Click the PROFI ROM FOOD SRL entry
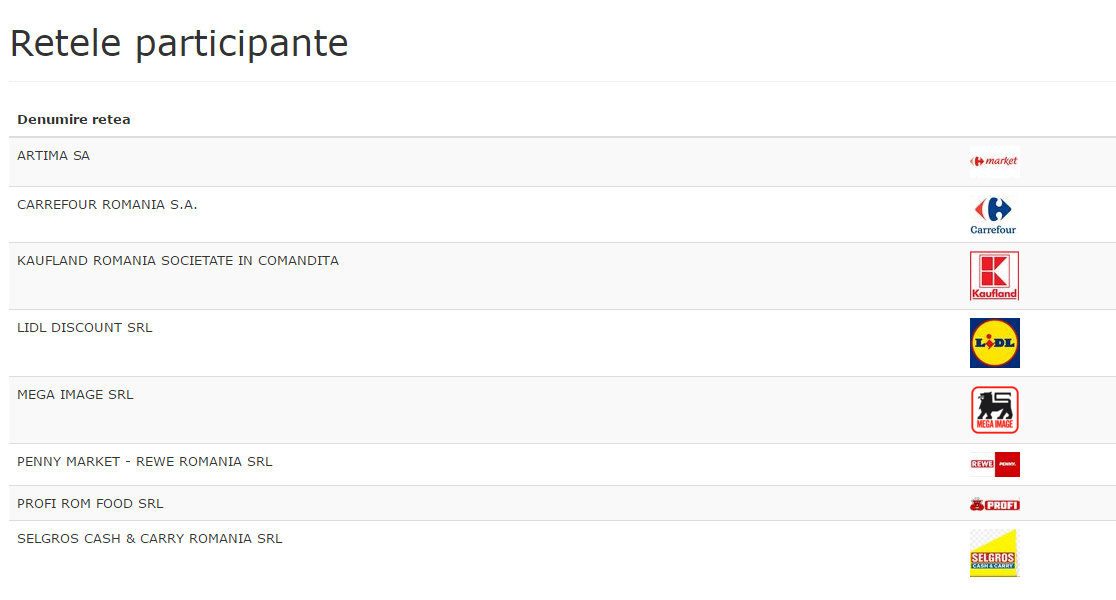Viewport: 1116px width, 600px height. tap(90, 504)
